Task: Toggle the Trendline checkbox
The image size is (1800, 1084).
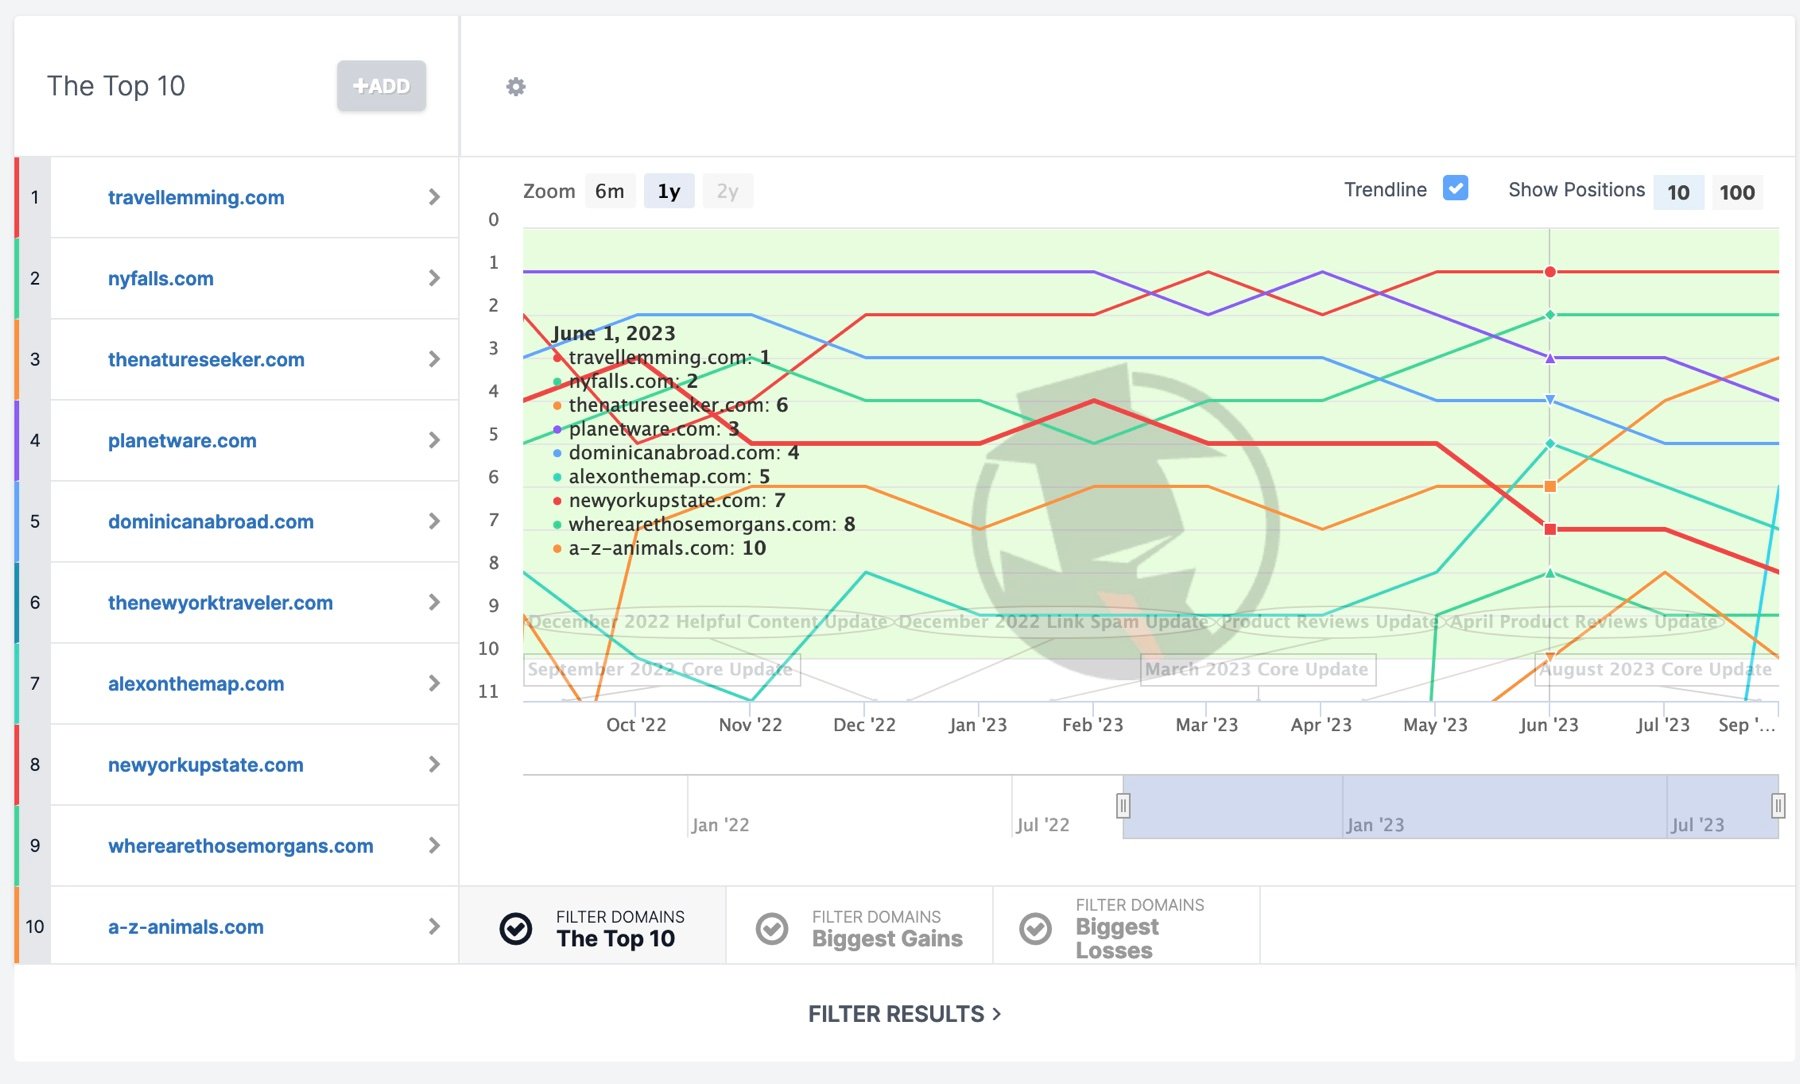Action: point(1455,188)
